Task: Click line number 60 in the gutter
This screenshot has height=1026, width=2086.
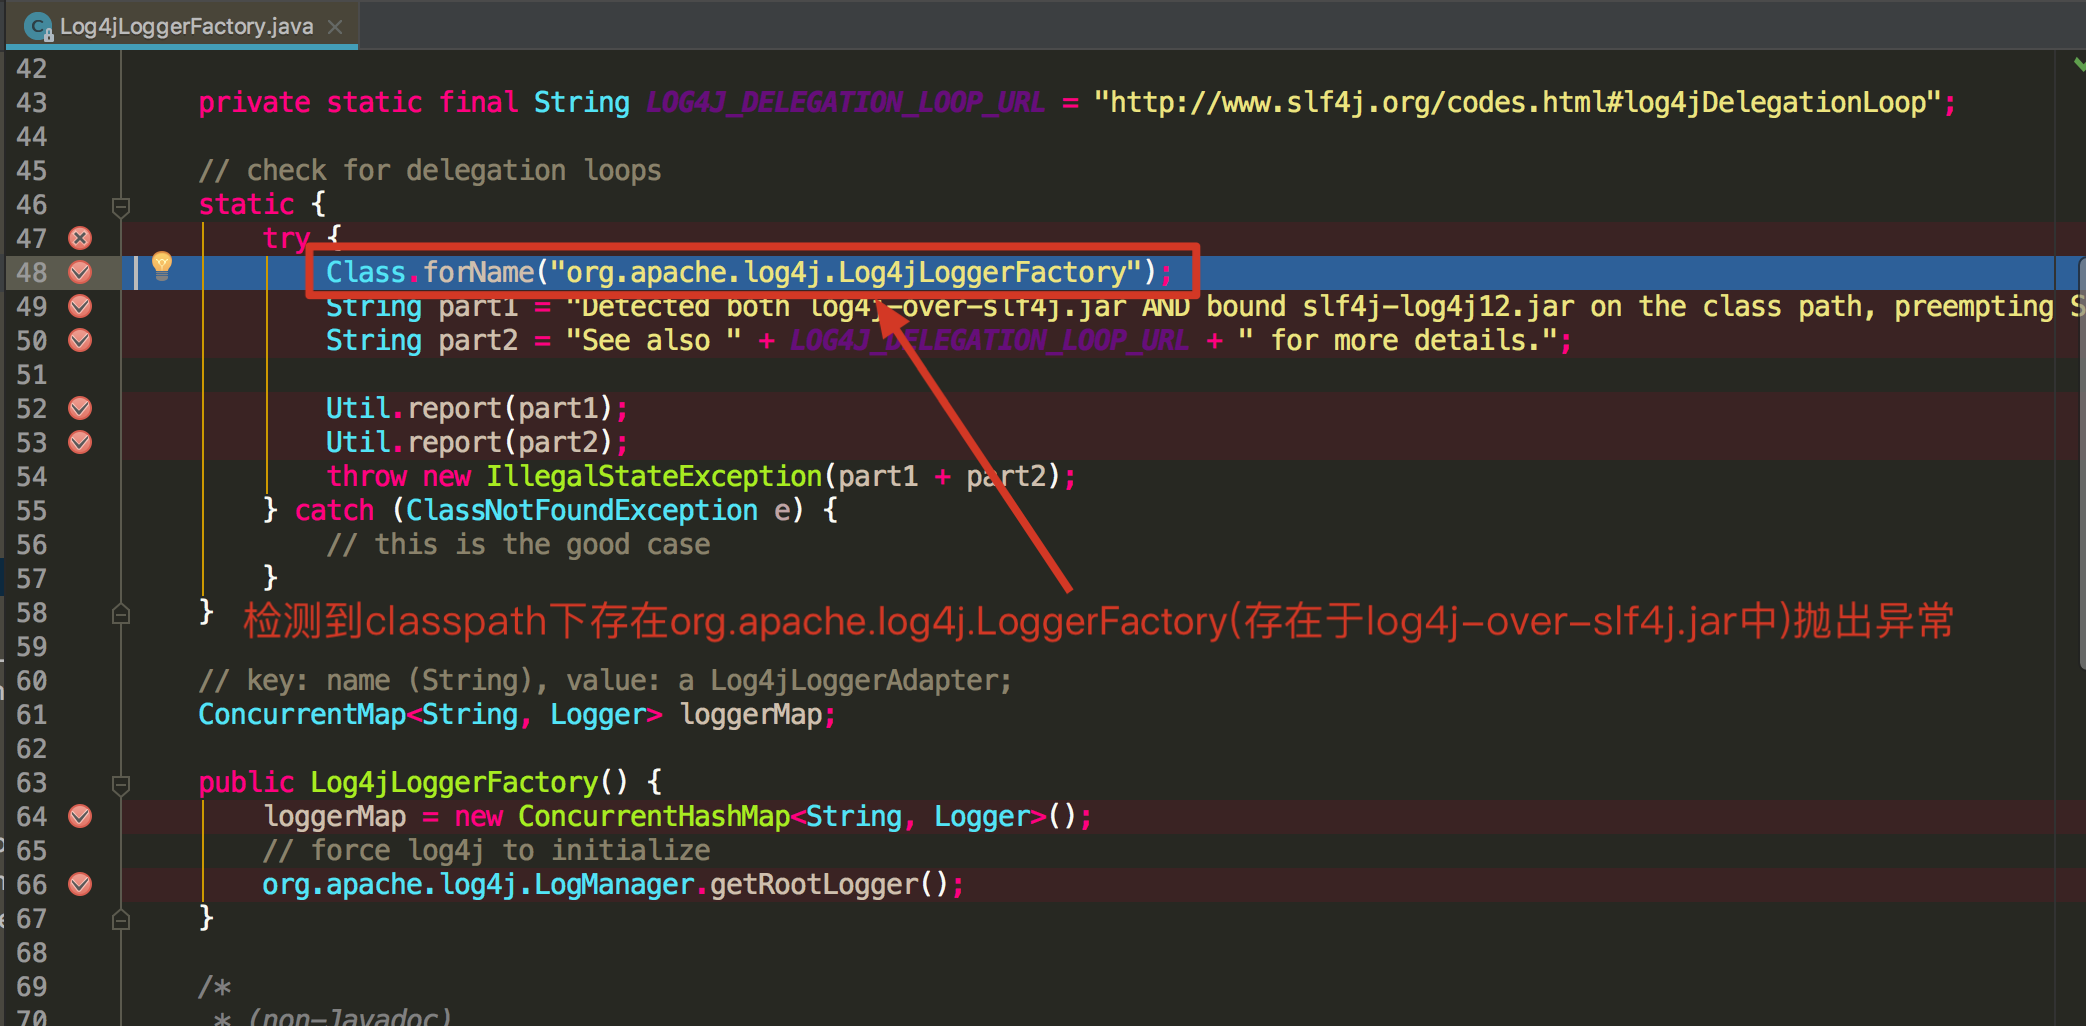Action: (32, 680)
